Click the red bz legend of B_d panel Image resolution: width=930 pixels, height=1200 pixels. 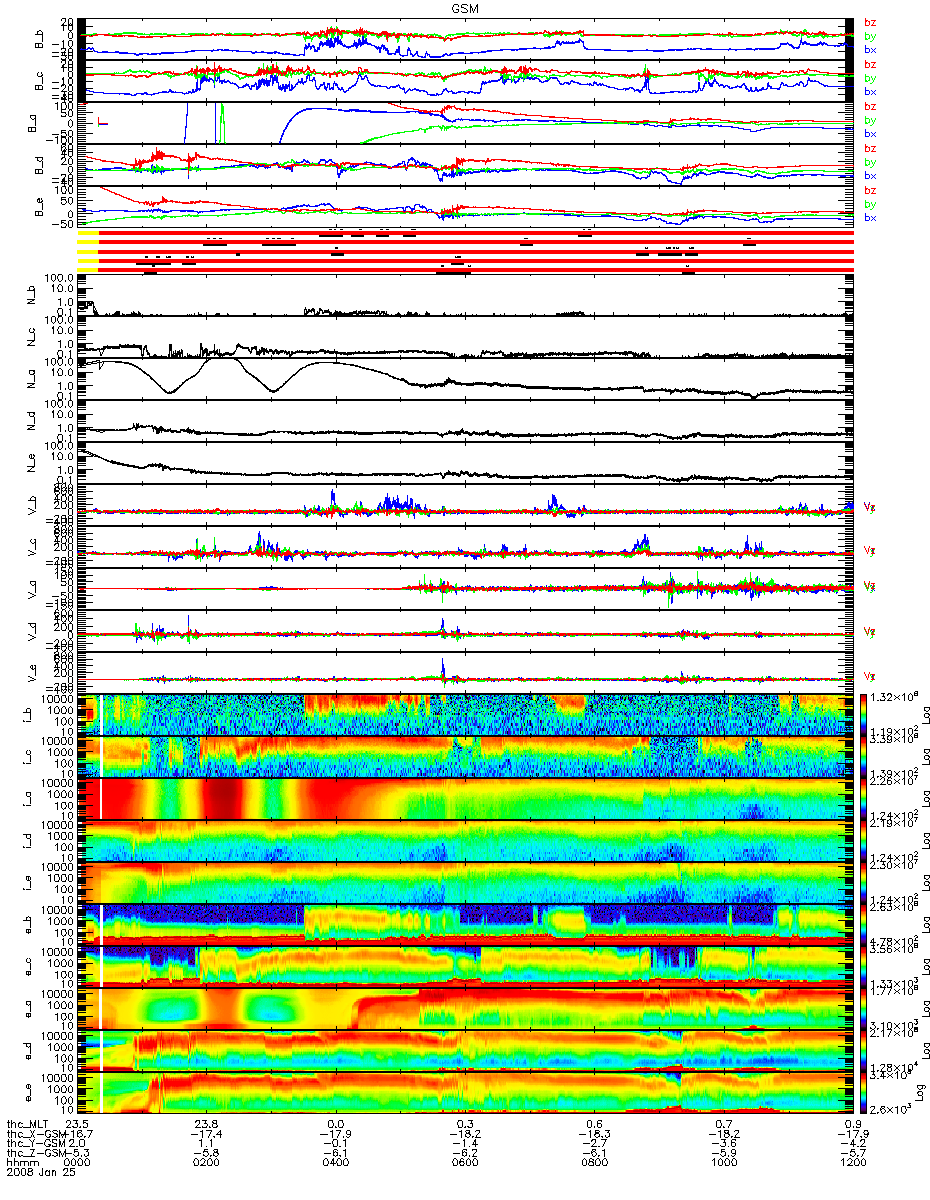[x=870, y=147]
